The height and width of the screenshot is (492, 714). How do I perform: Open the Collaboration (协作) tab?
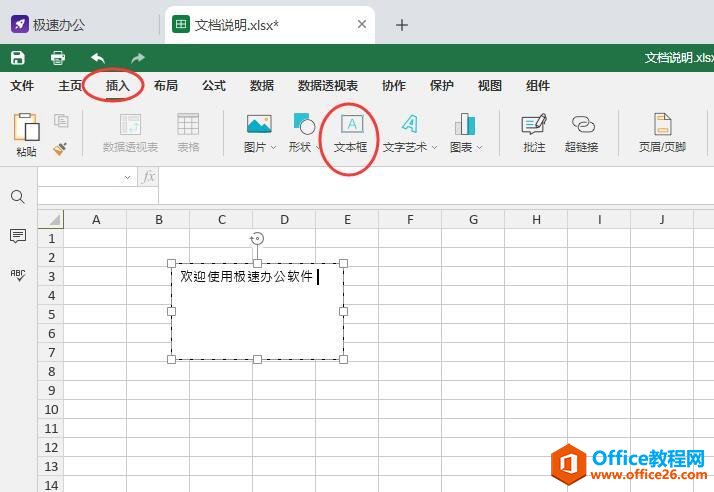click(x=394, y=86)
